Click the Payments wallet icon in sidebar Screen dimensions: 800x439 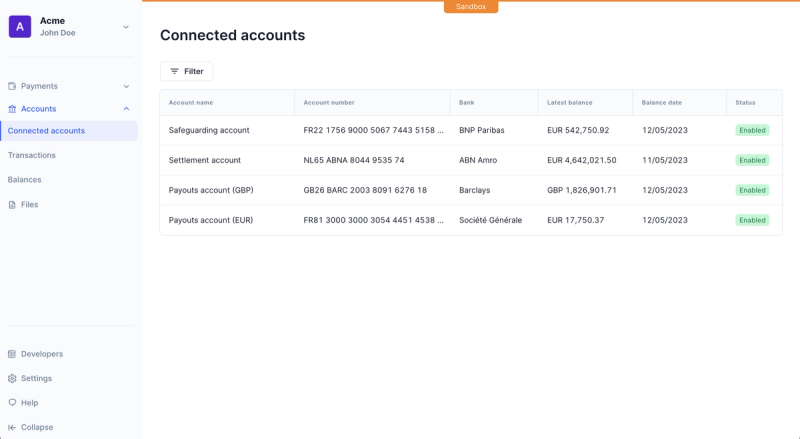[12, 86]
